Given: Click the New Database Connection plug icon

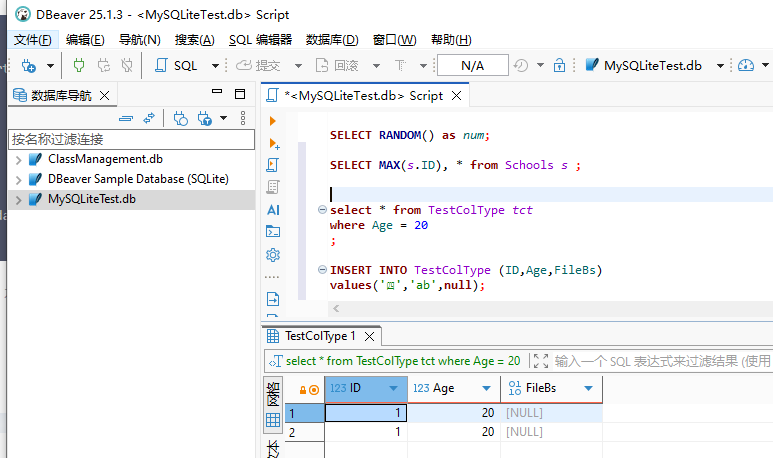Looking at the screenshot, I should pyautogui.click(x=29, y=66).
